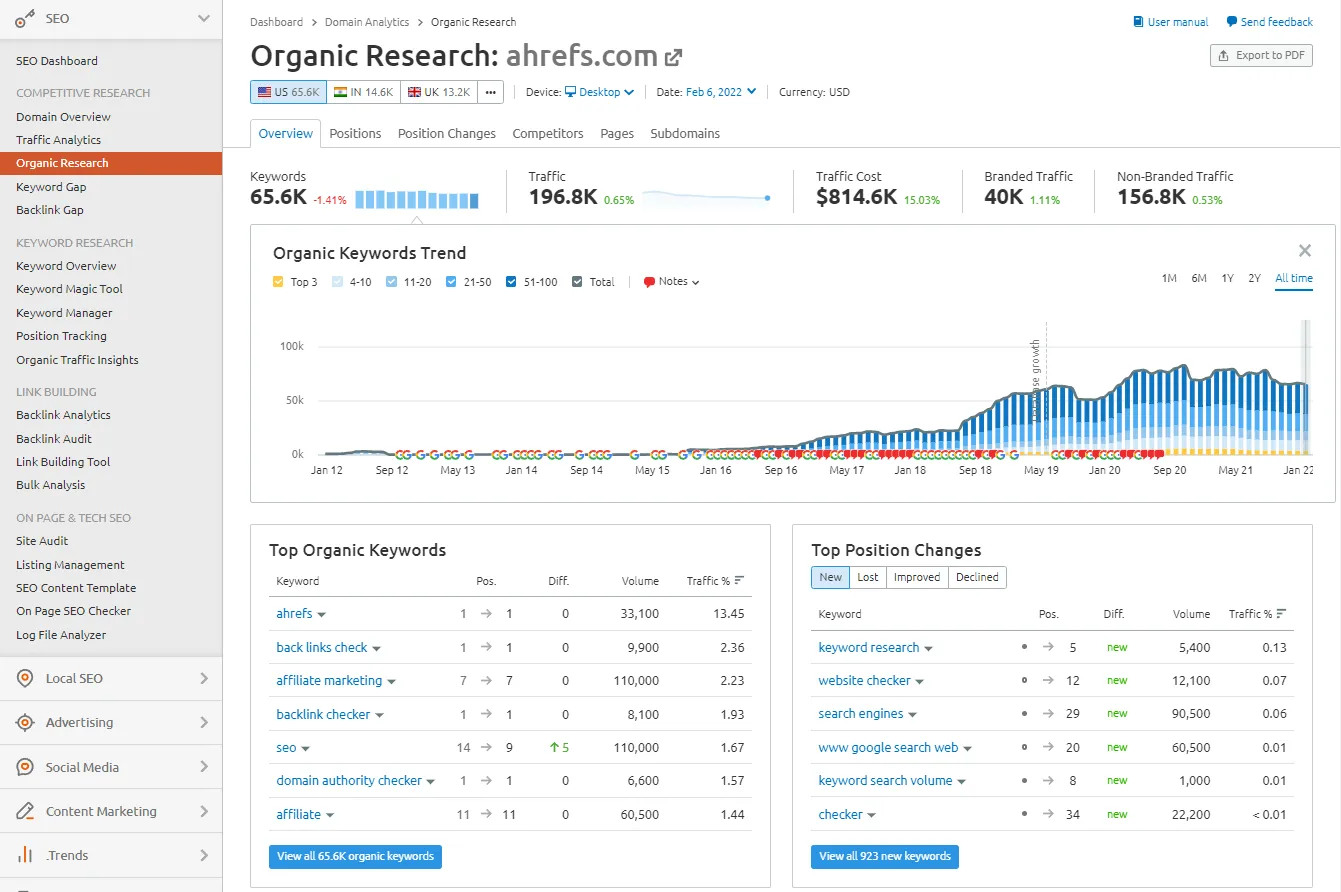Click the SEO toolkit icon in the top-left

point(22,18)
